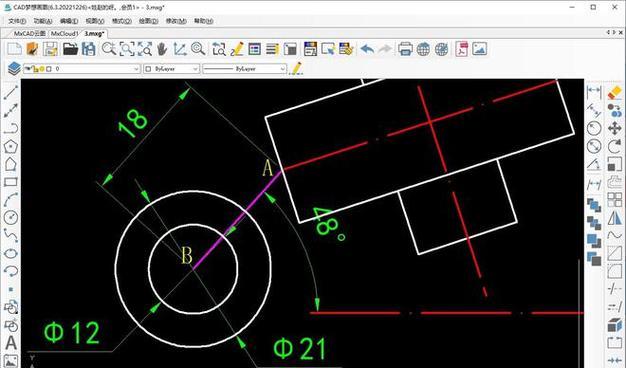Open file using the dark folder icon
626x368 pixels.
click(x=70, y=49)
